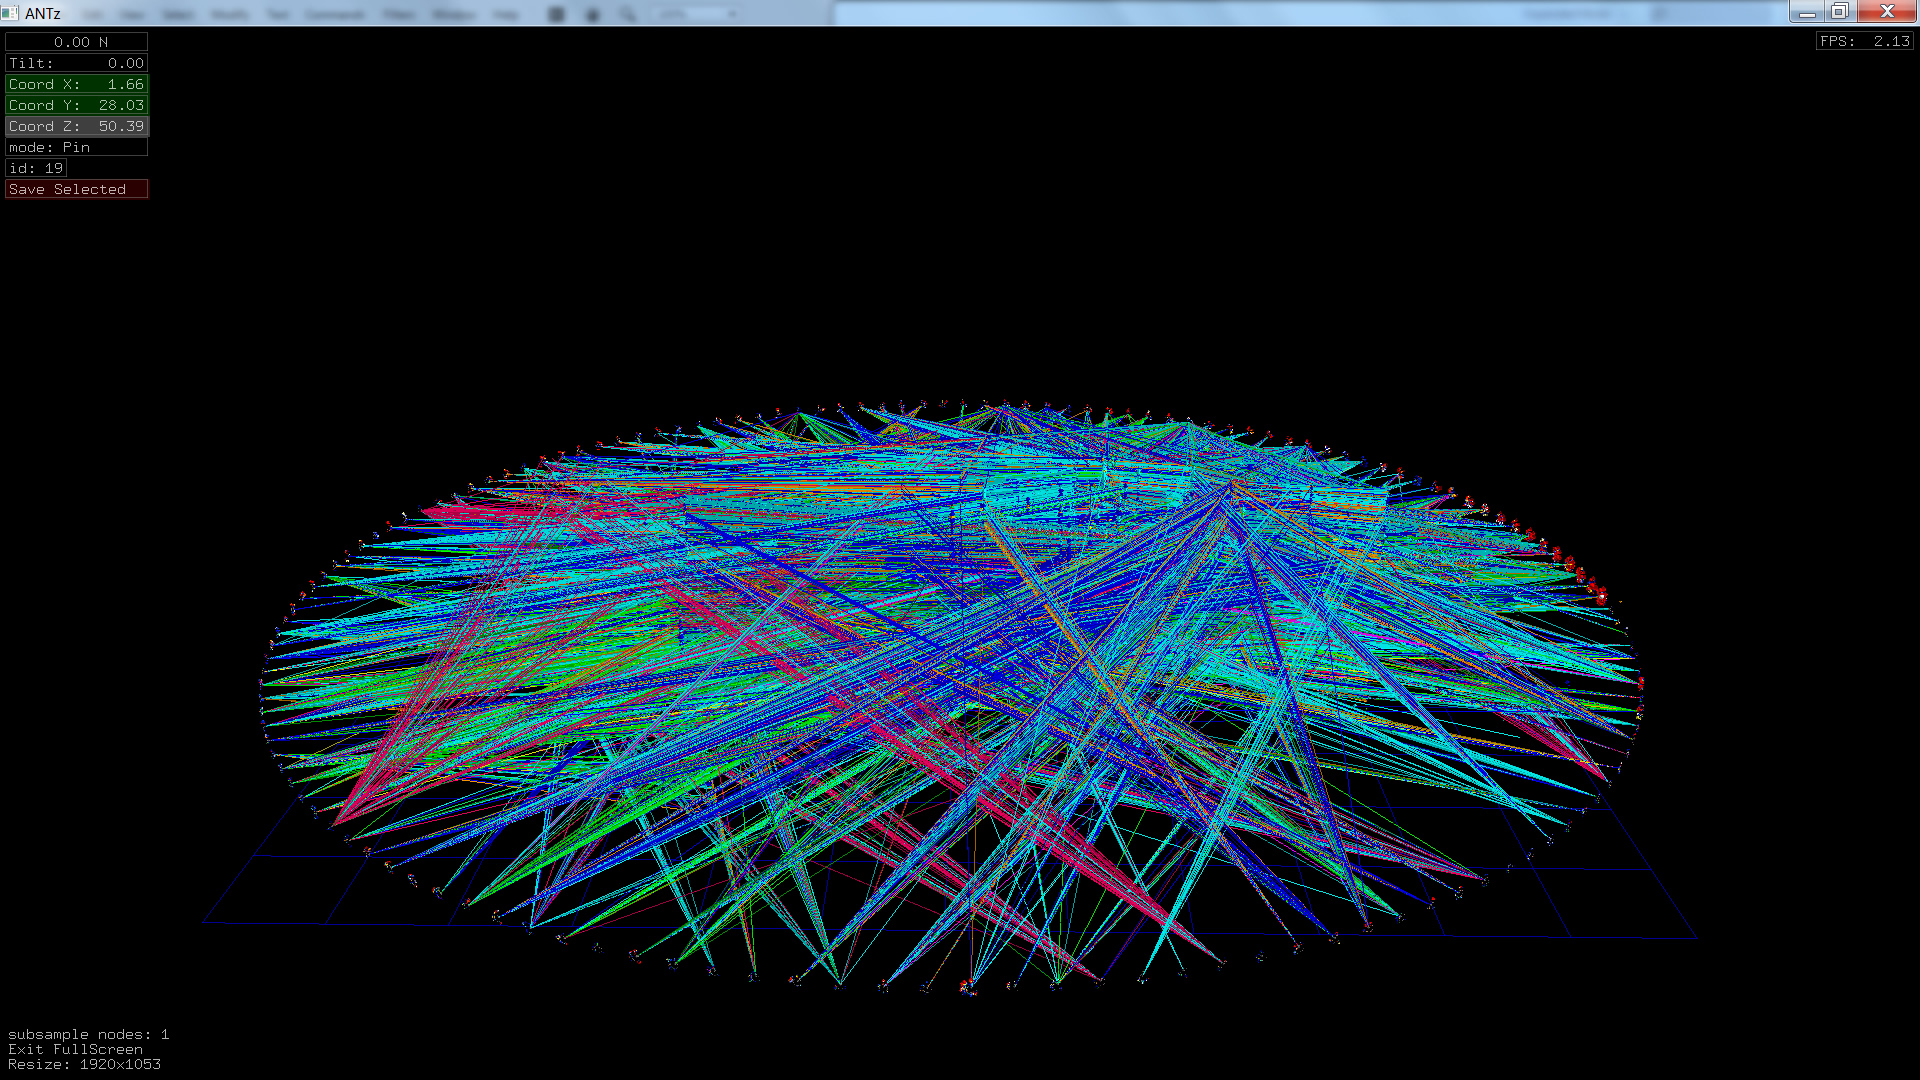Image resolution: width=1920 pixels, height=1080 pixels.
Task: Click the subsample nodes console line
Action: [x=88, y=1034]
